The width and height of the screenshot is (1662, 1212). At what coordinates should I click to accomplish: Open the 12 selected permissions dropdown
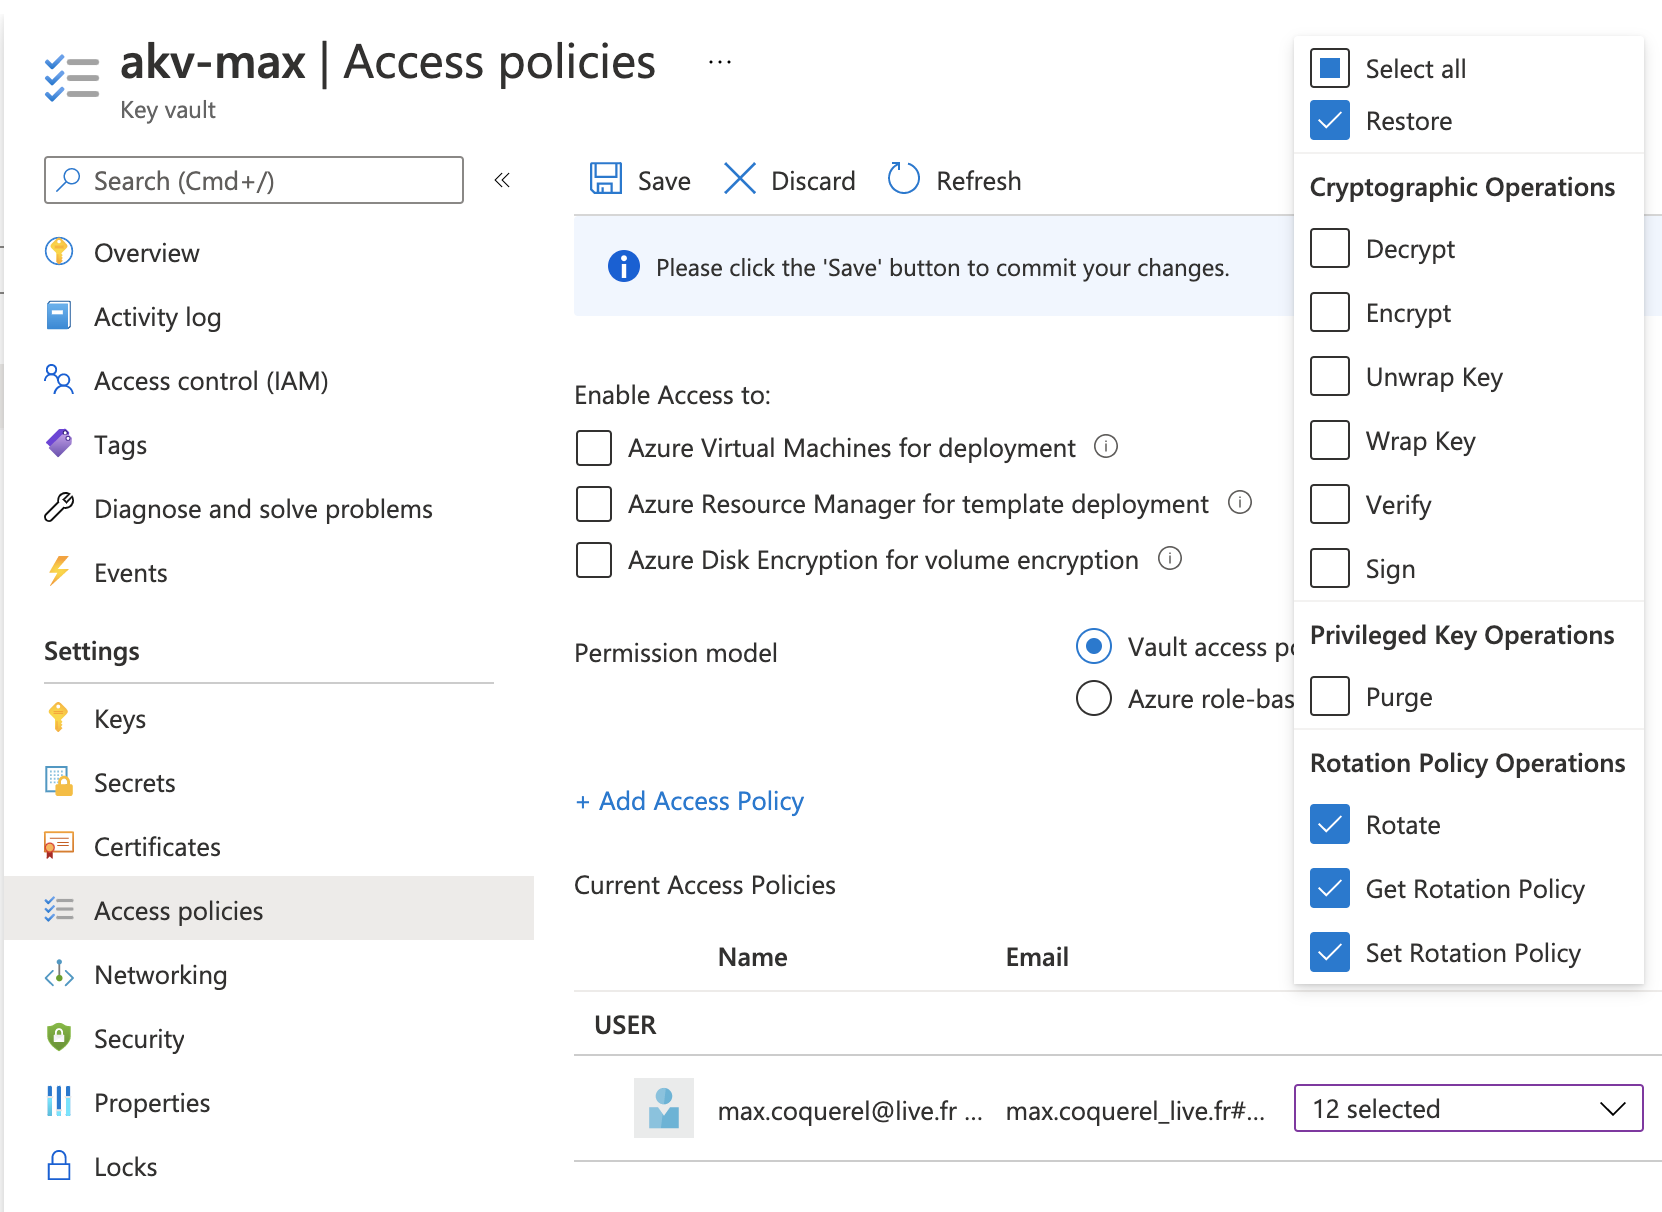pos(1467,1108)
